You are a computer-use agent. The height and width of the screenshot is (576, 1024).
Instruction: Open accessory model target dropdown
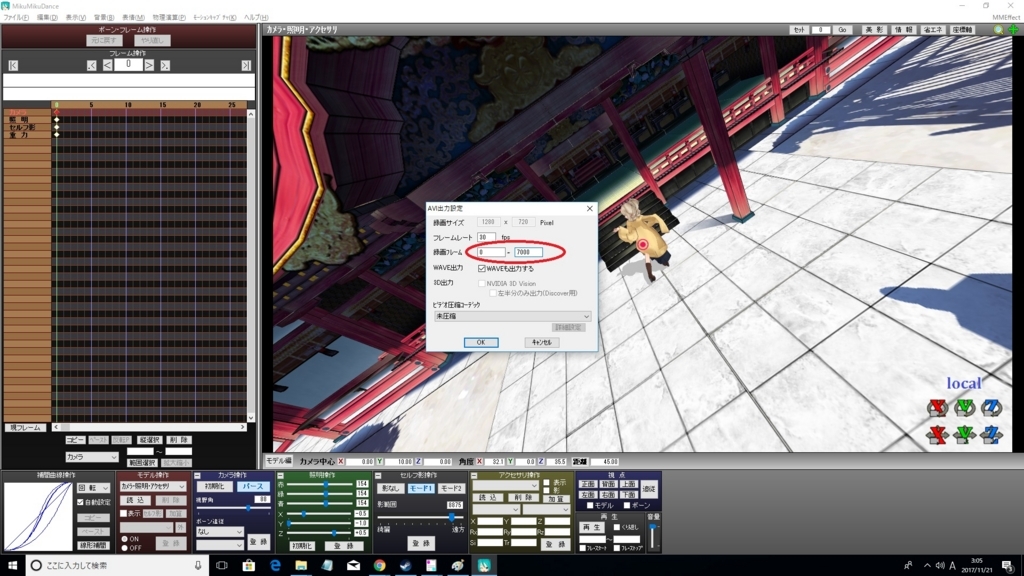click(496, 509)
